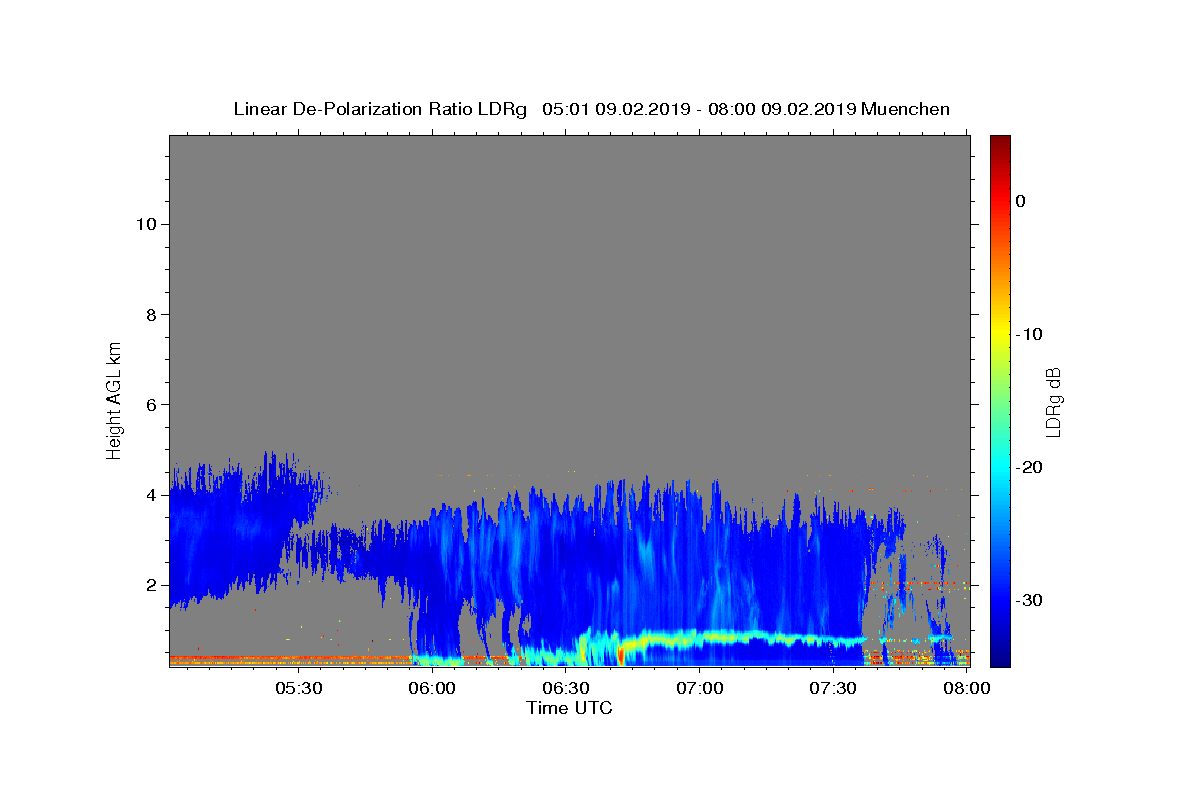Click the height tick label '10'

tap(145, 224)
